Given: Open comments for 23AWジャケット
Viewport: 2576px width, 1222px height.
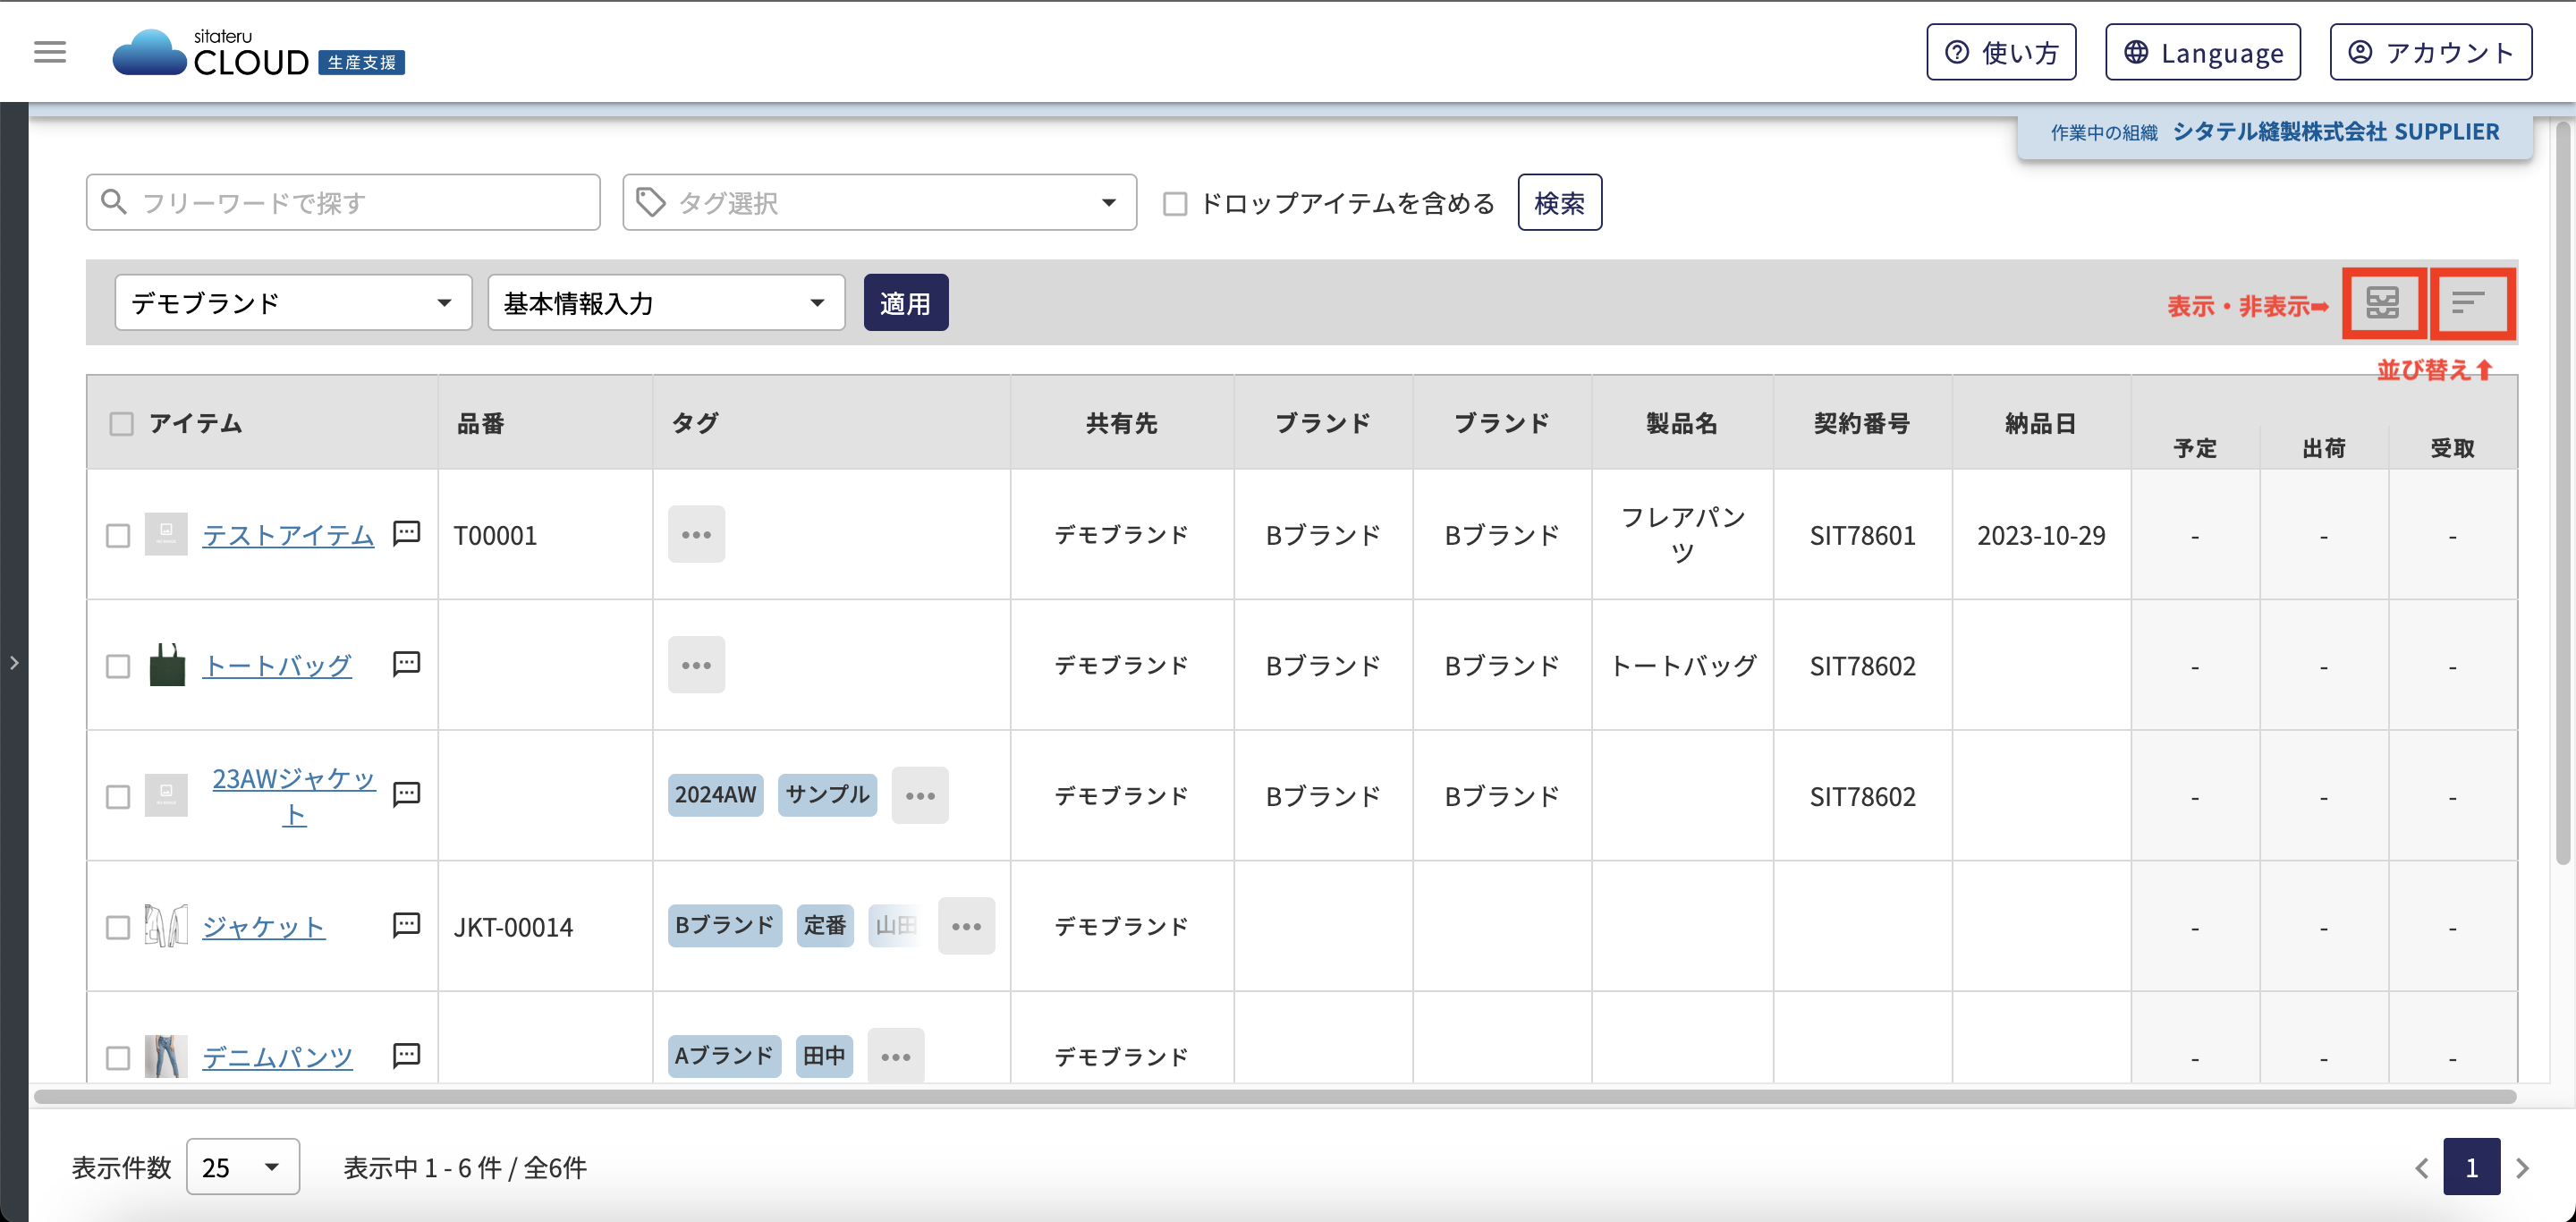Looking at the screenshot, I should pyautogui.click(x=407, y=795).
